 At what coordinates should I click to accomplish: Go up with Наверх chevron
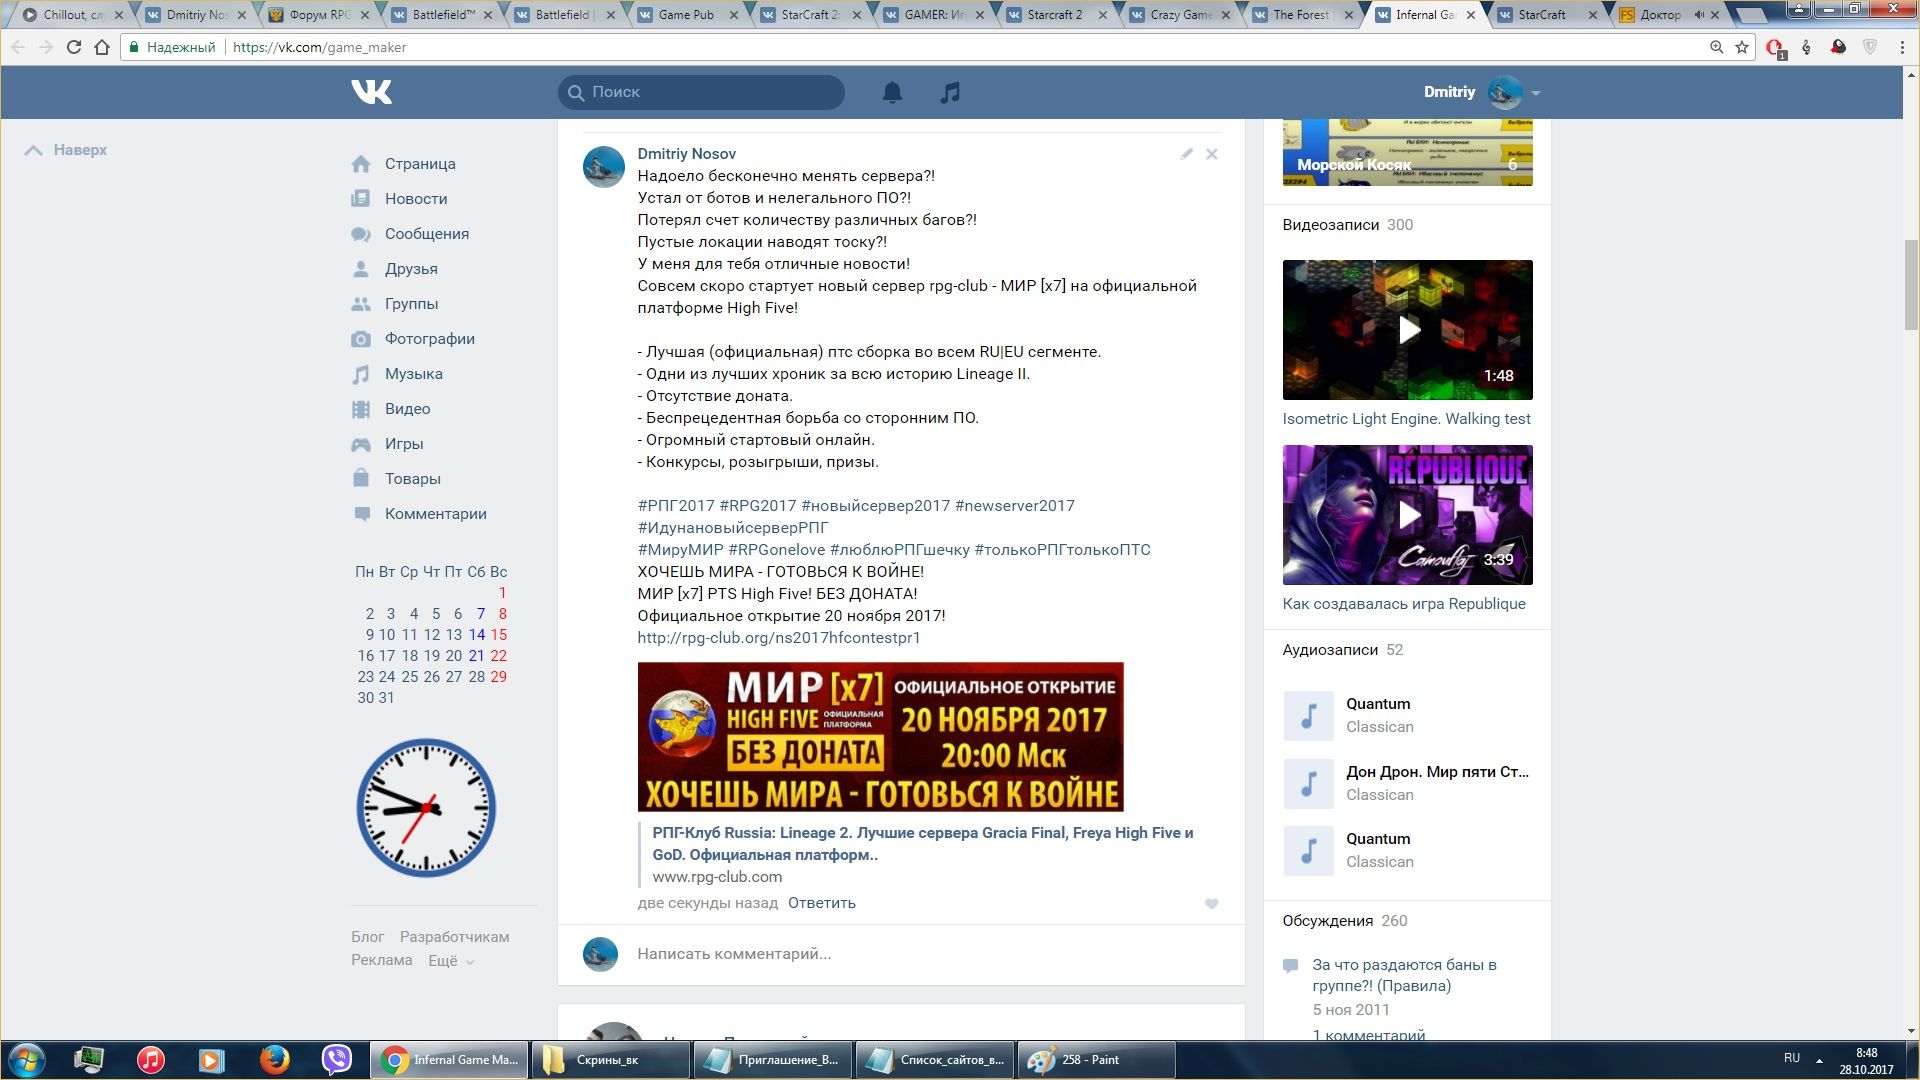click(34, 150)
